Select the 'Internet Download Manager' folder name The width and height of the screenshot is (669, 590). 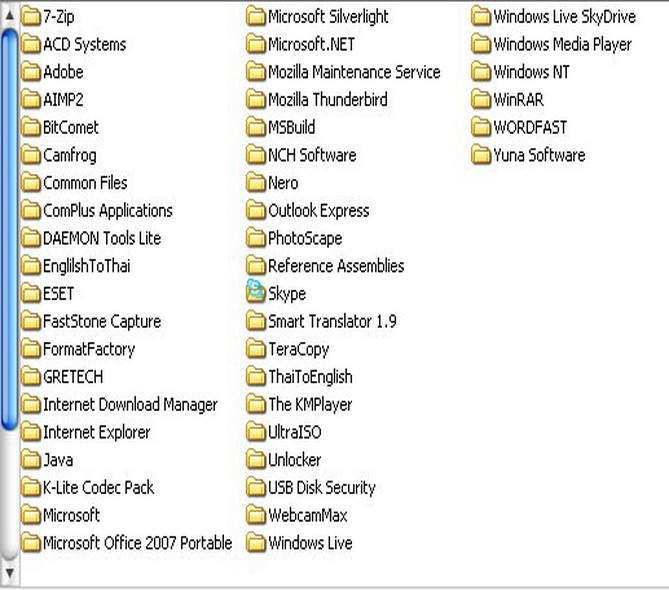tap(130, 405)
